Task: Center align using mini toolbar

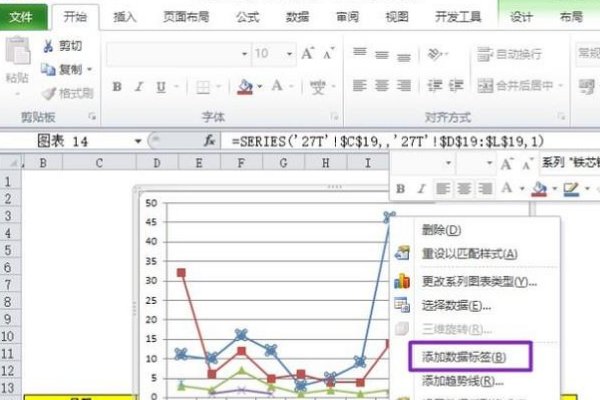Action: (x=464, y=189)
